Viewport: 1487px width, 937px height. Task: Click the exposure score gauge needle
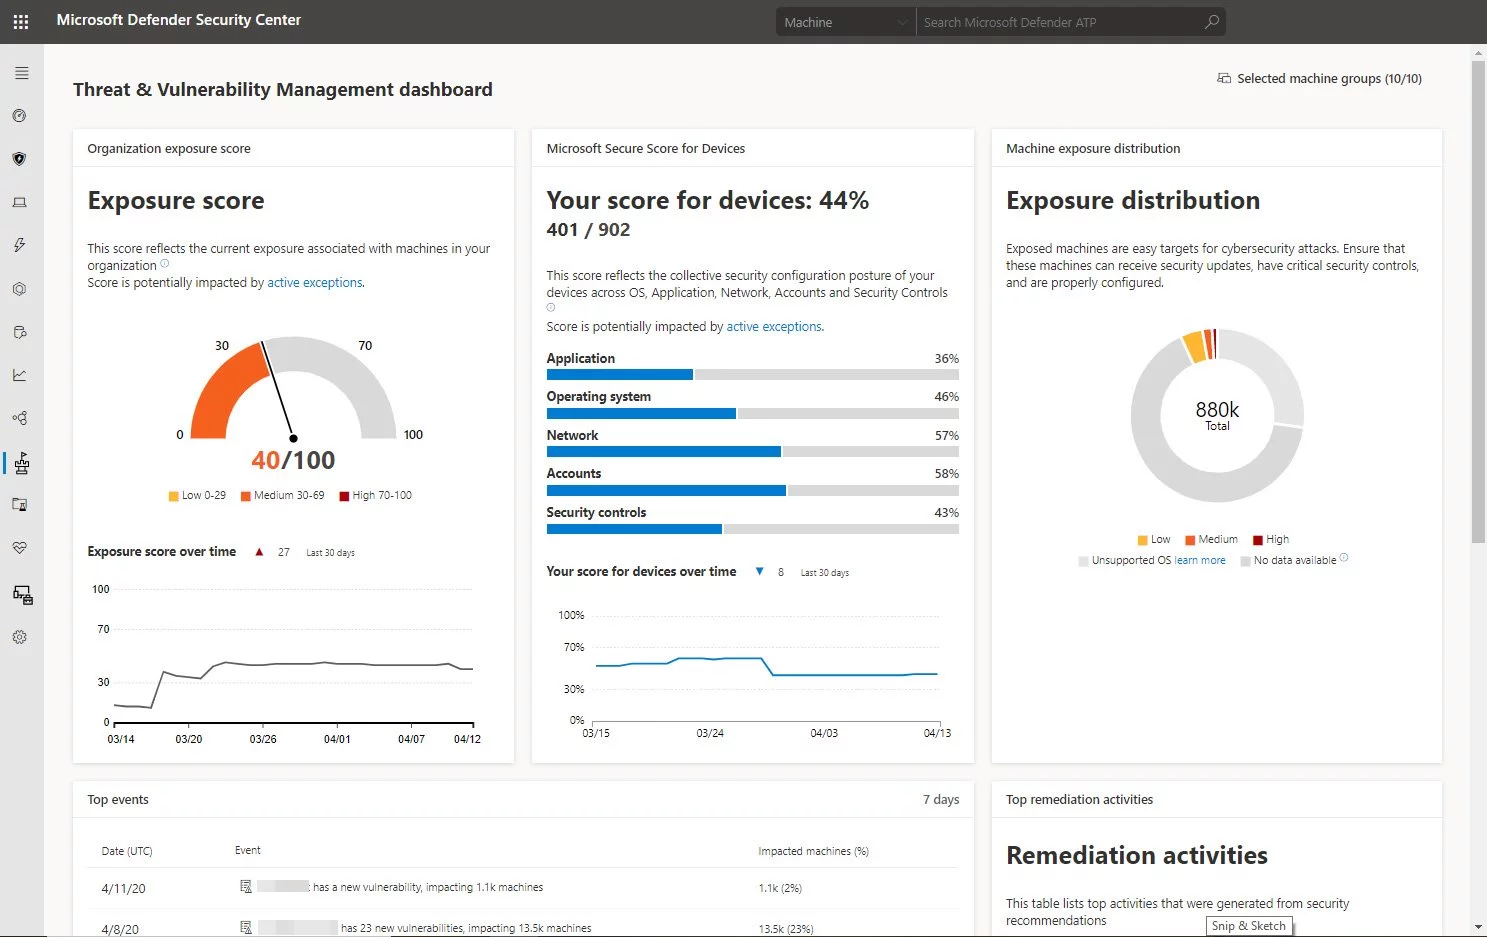click(278, 391)
